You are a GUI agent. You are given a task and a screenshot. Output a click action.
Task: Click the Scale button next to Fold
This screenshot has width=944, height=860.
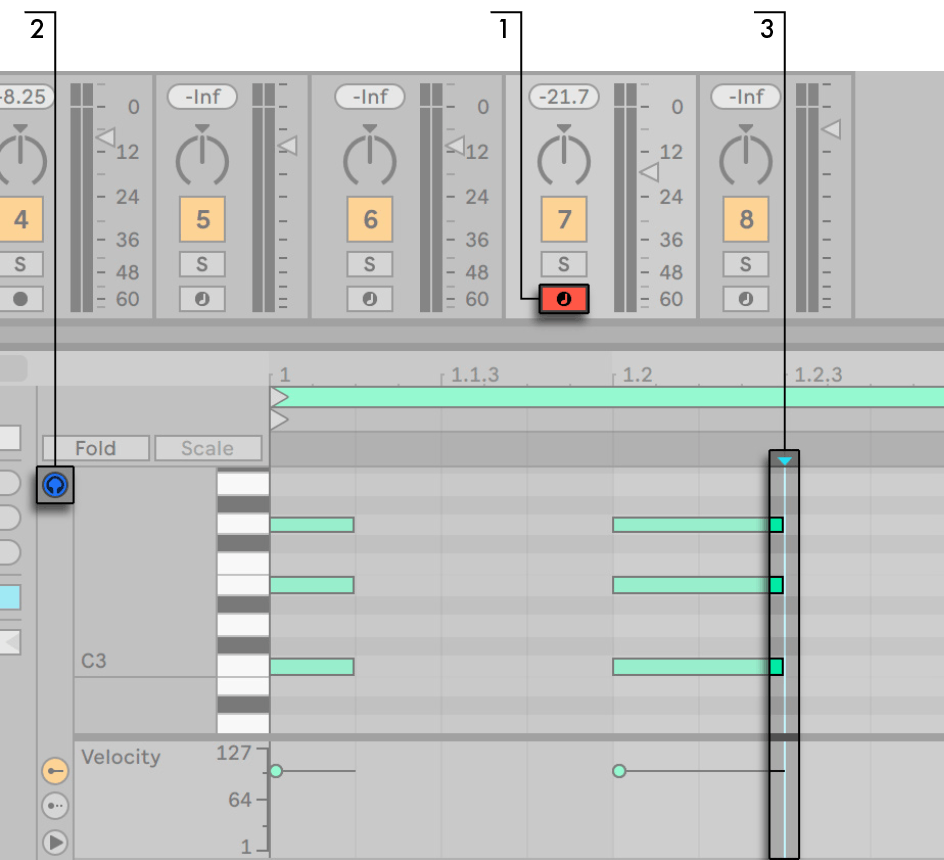tap(208, 448)
